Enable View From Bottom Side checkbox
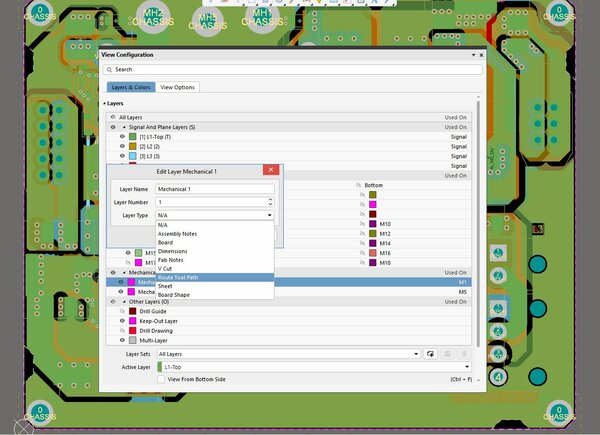Viewport: 600px width, 435px height. [x=161, y=379]
